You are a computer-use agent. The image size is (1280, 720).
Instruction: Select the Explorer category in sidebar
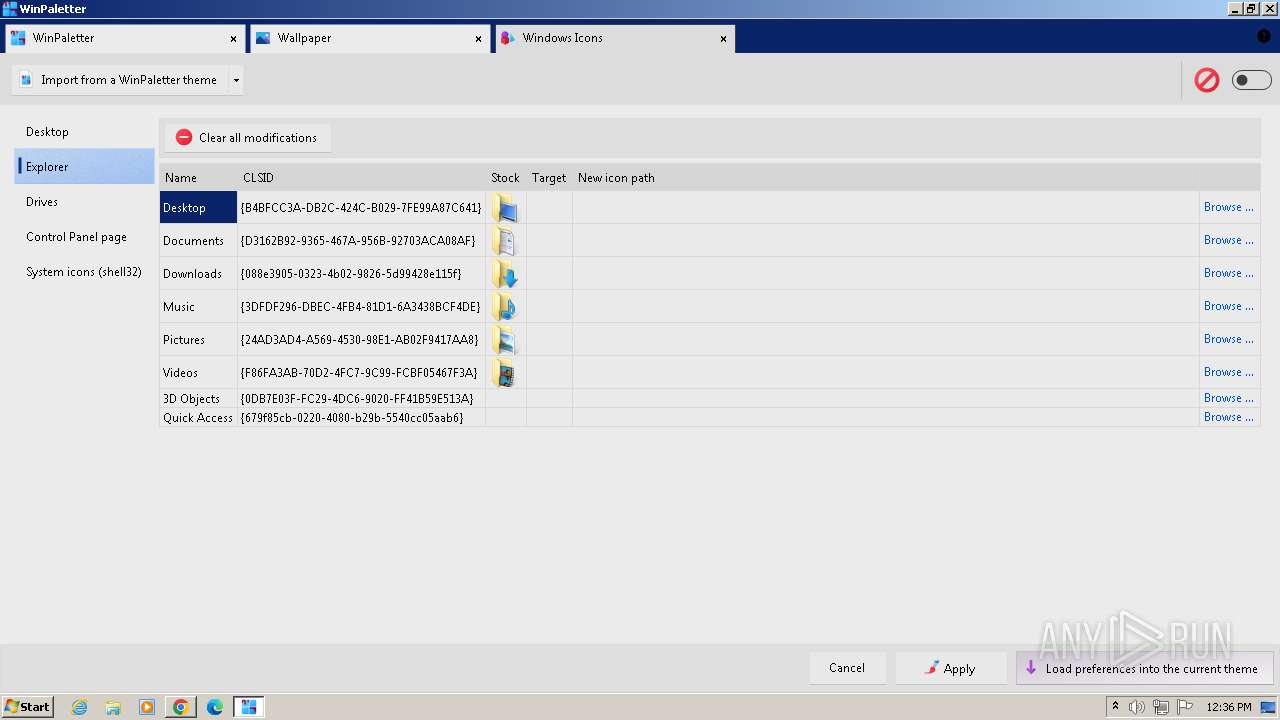click(84, 167)
